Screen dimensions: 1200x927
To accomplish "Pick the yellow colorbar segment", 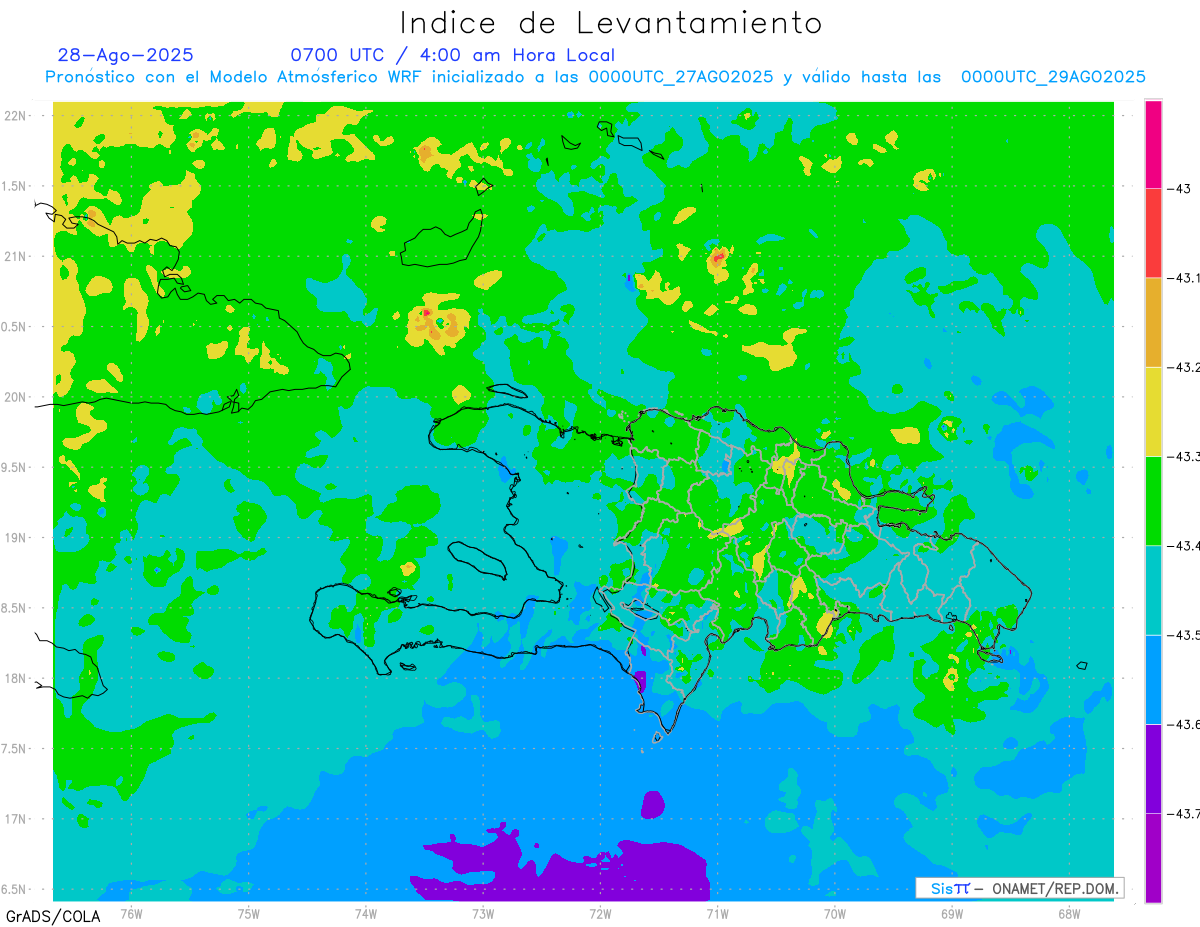I will click(x=1153, y=411).
